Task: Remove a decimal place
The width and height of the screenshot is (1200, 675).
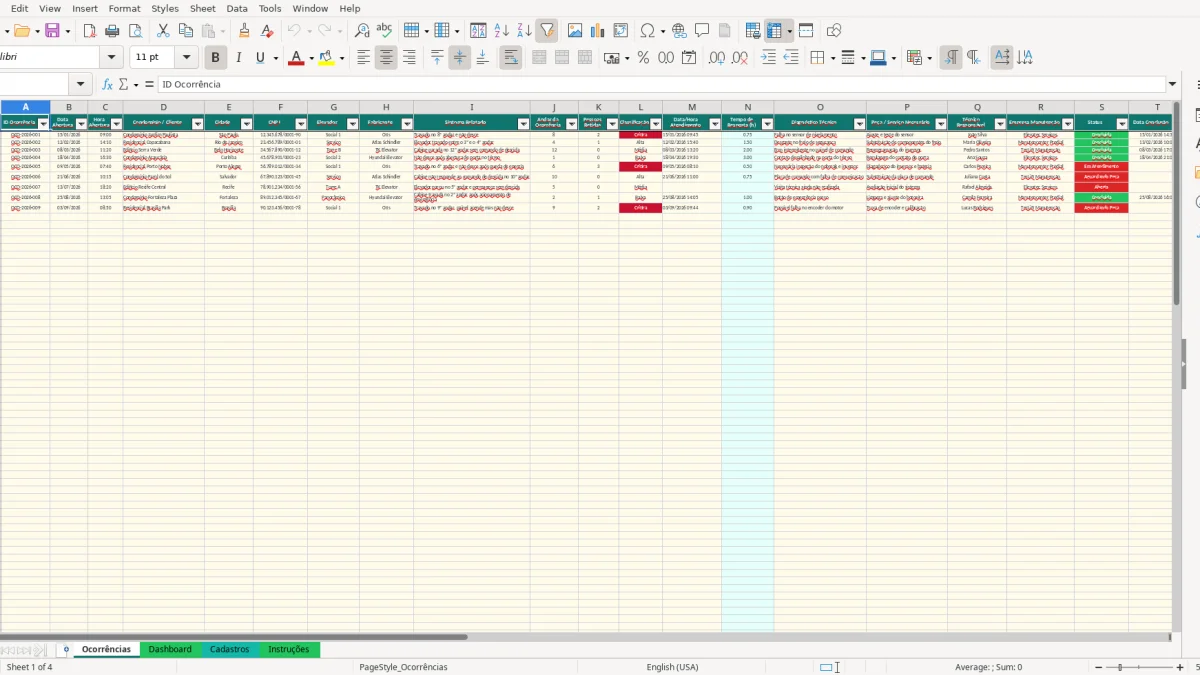Action: tap(740, 58)
